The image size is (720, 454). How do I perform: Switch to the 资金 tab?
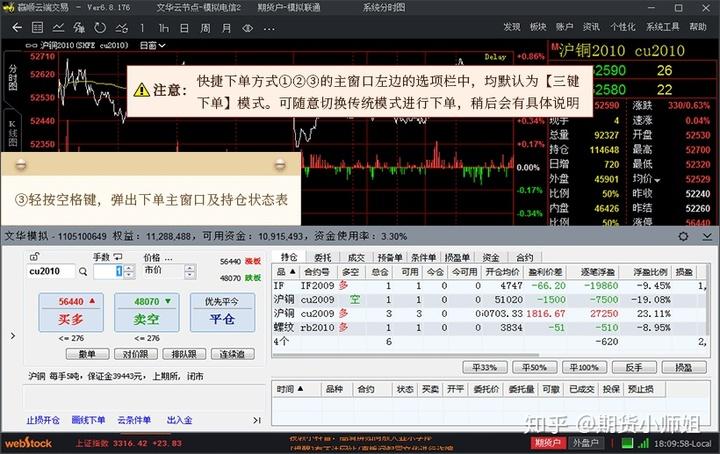[491, 258]
